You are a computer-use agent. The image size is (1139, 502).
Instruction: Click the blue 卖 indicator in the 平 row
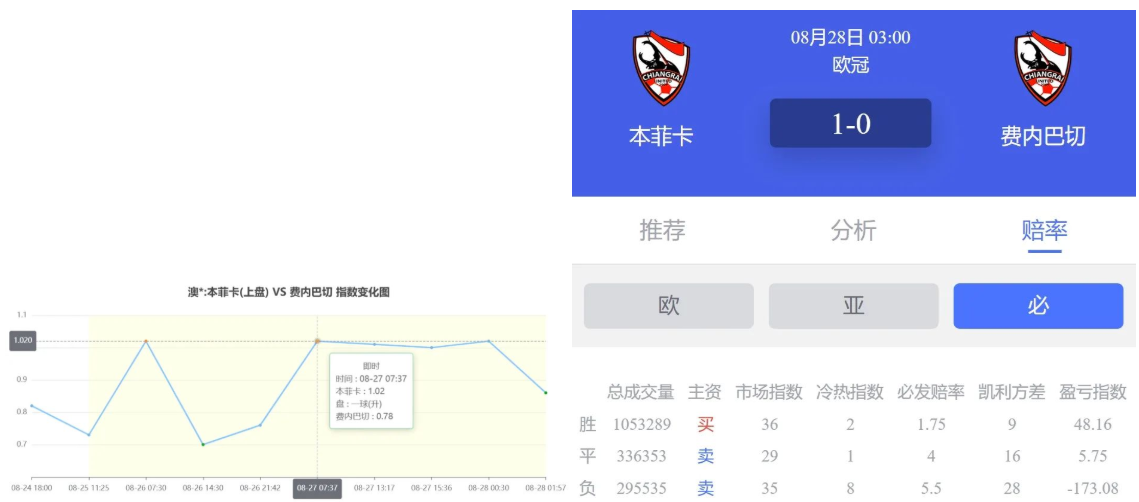pos(706,456)
